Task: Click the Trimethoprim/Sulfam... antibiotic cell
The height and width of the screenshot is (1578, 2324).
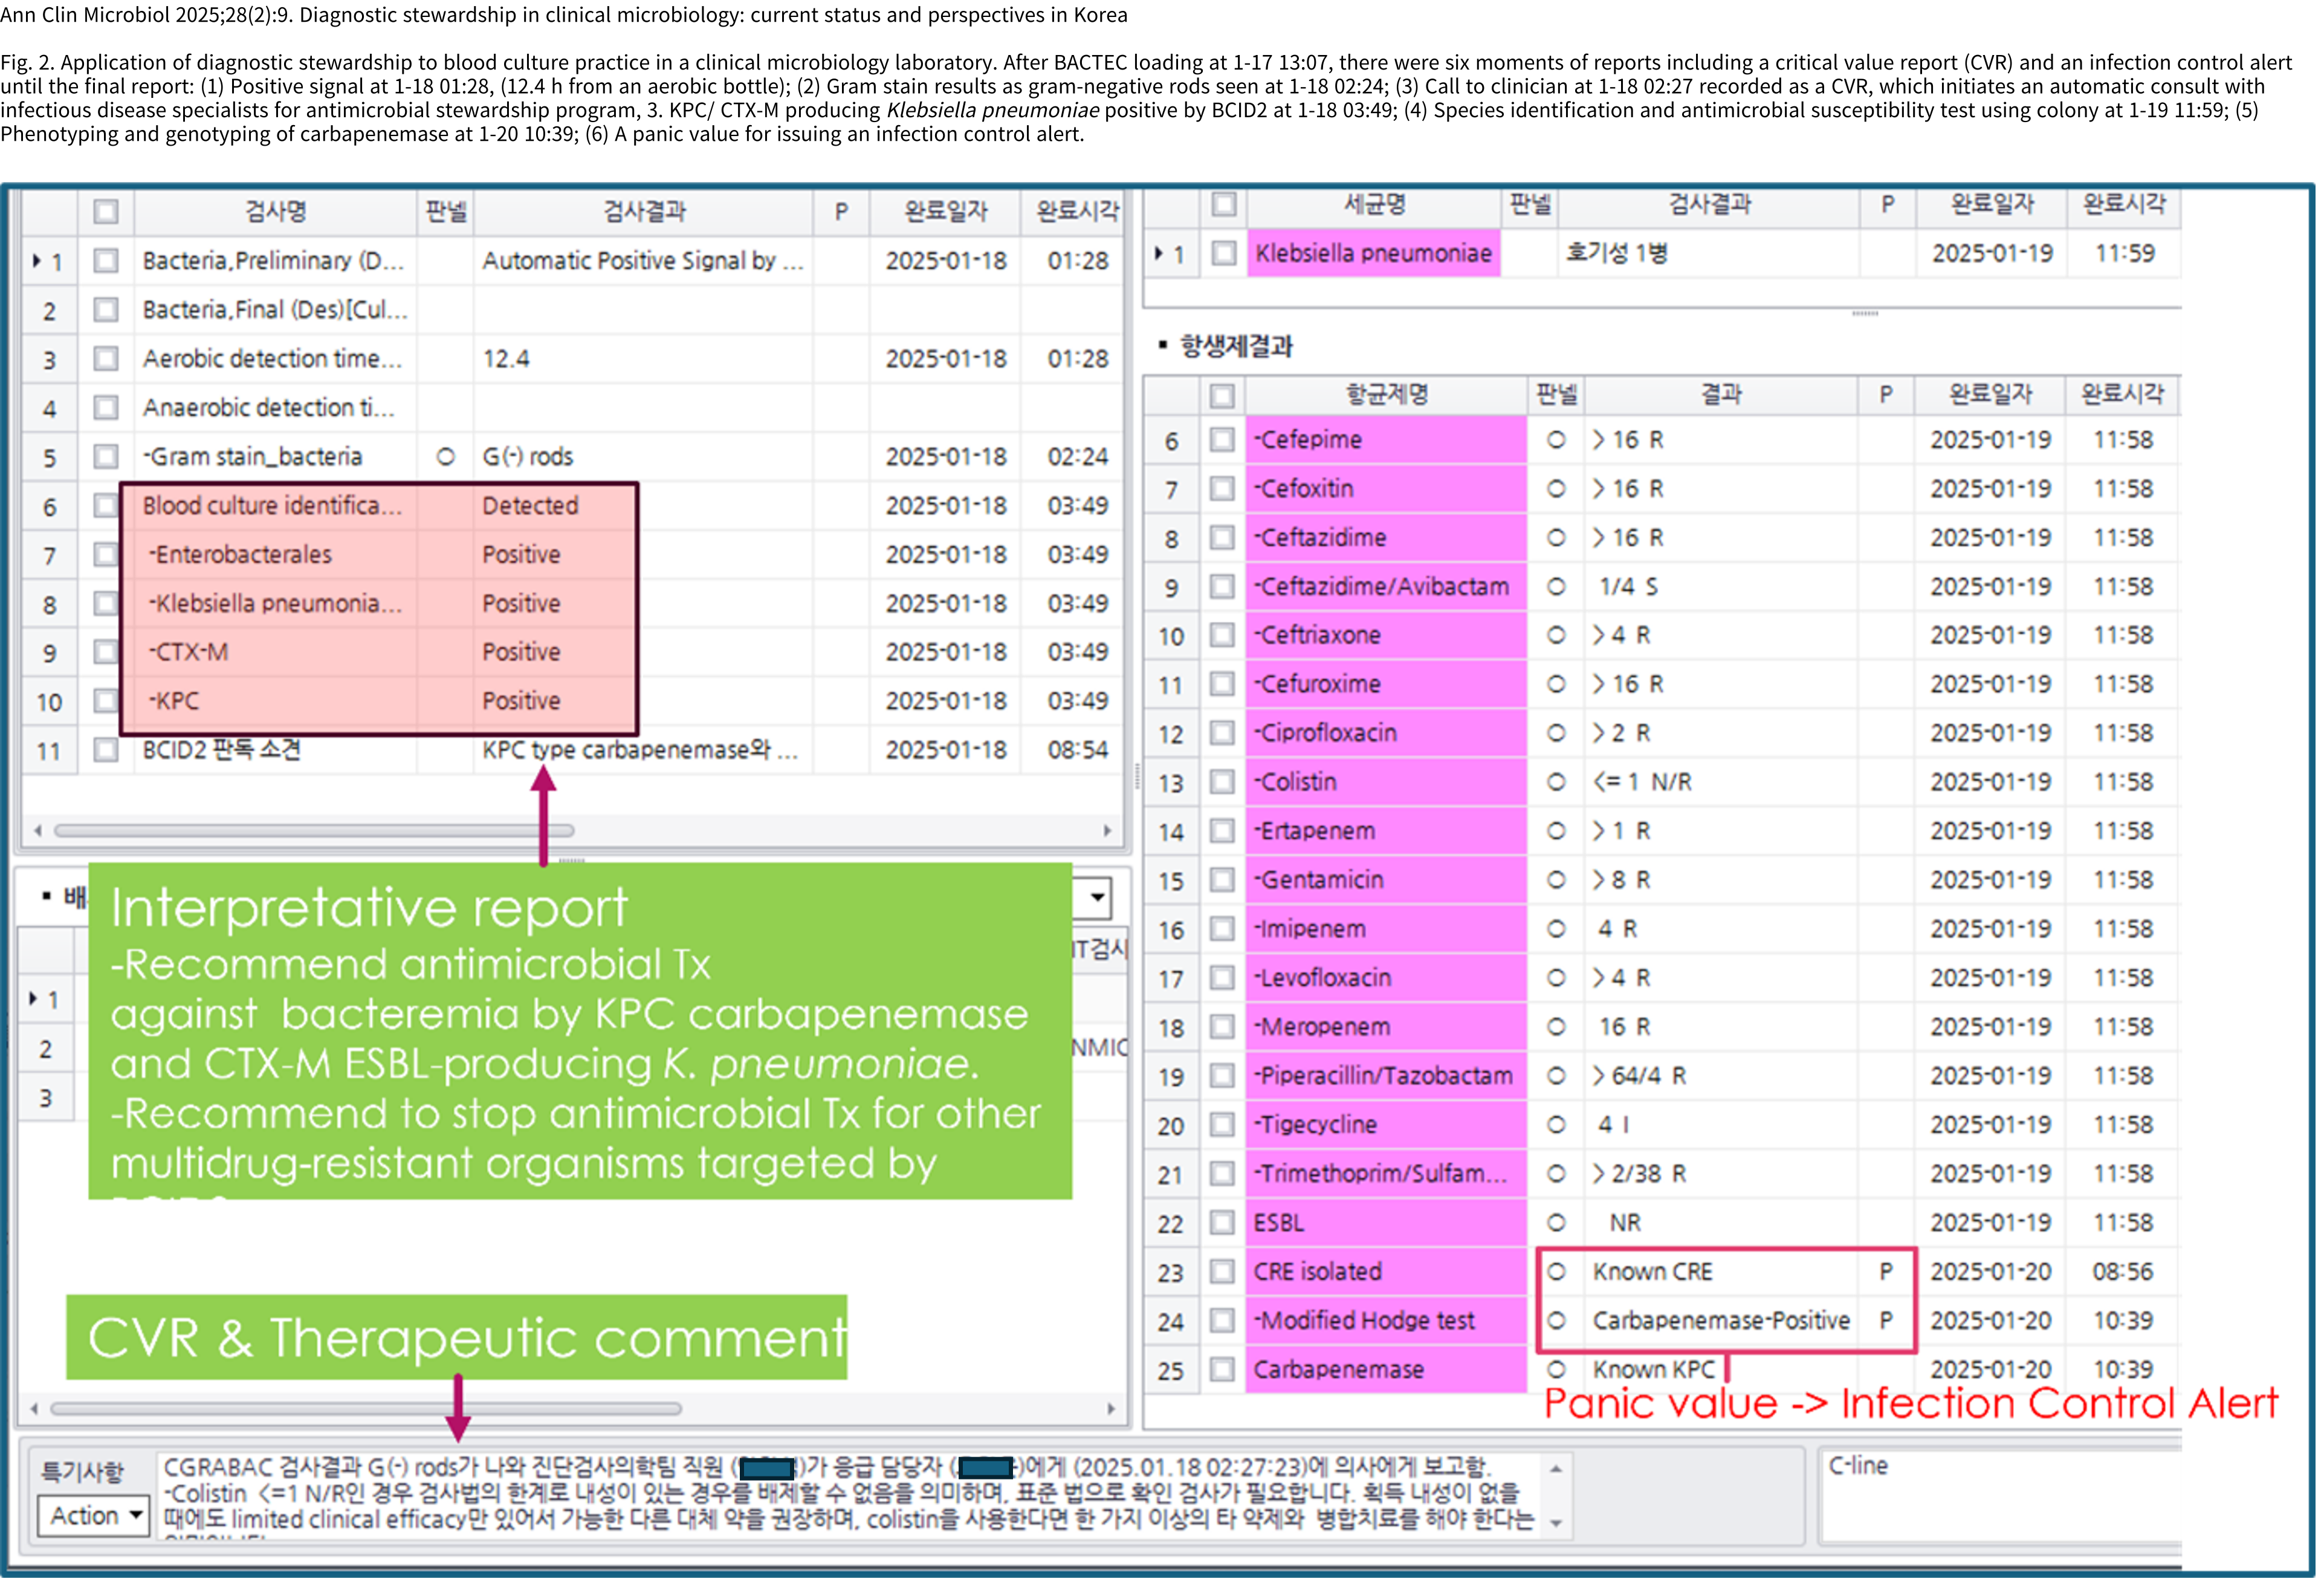Action: [1386, 1173]
